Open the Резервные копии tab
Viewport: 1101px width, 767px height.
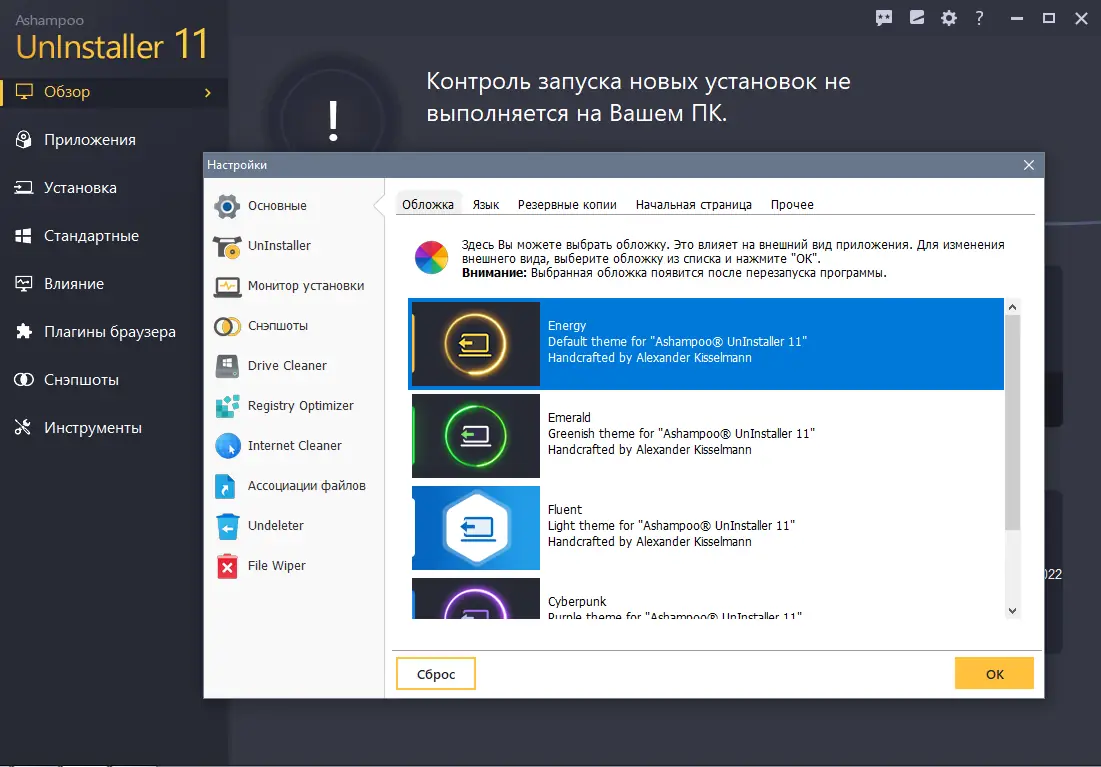567,204
